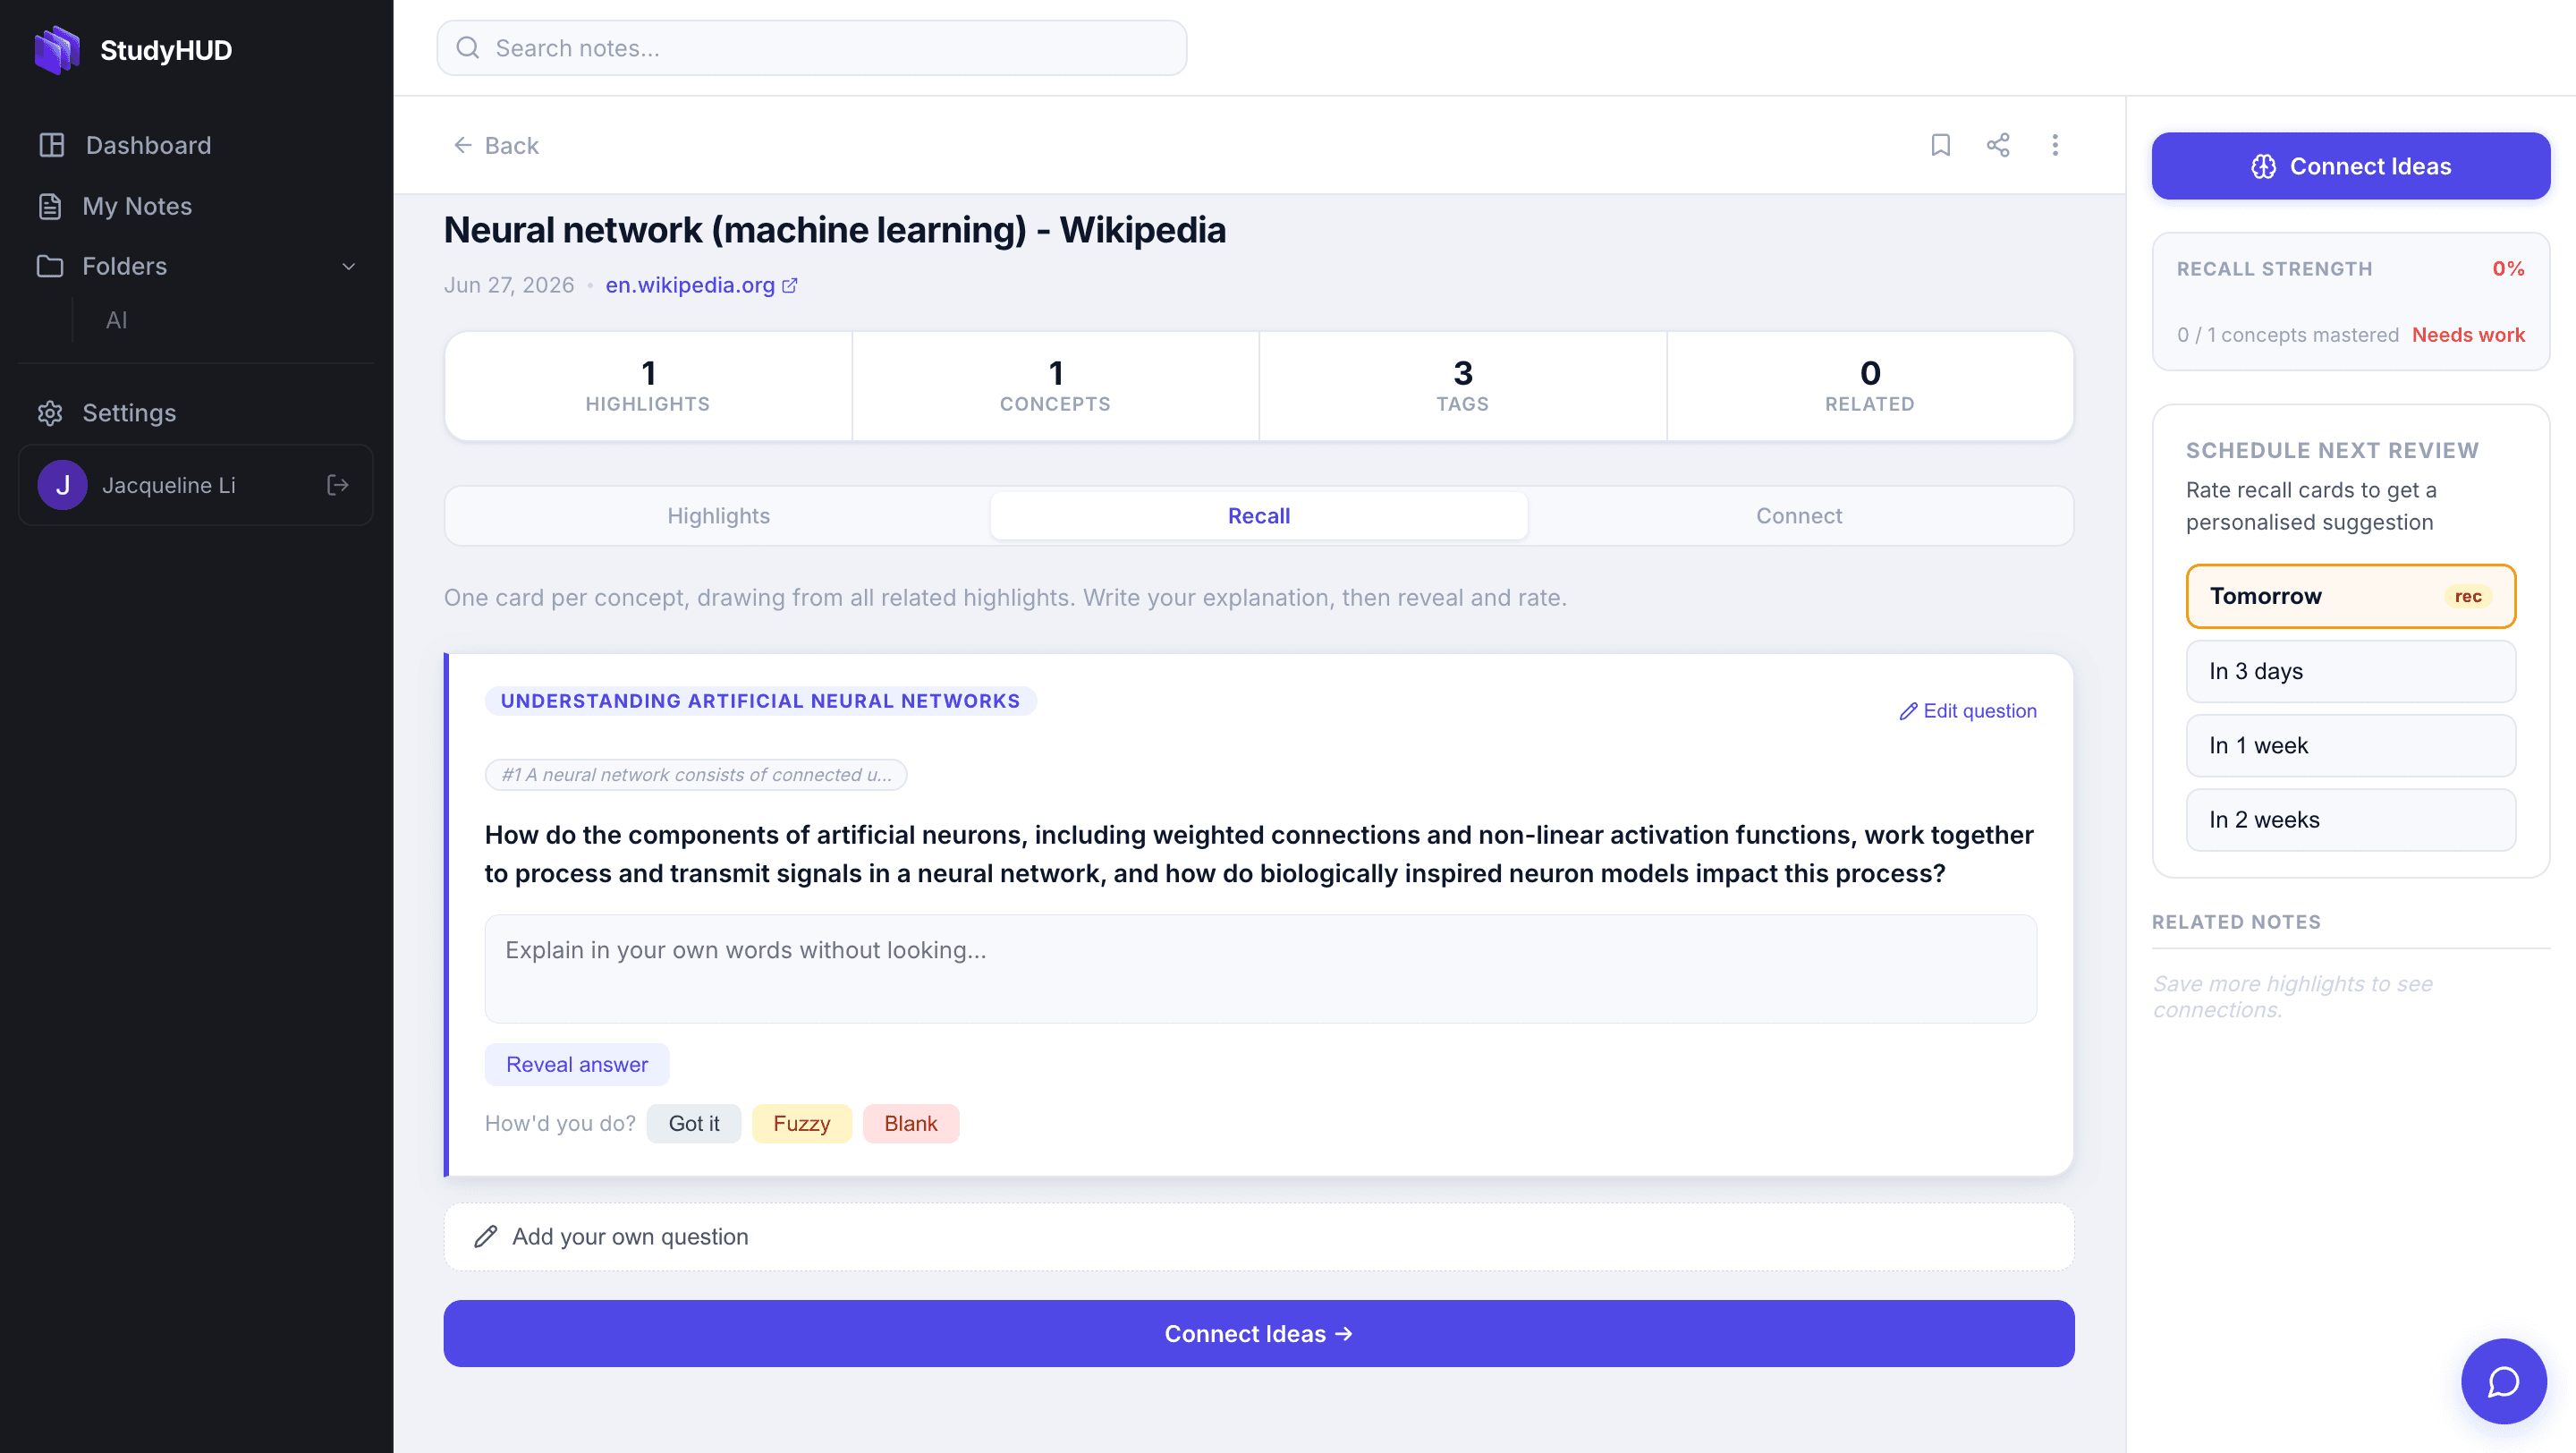Bookmark this note using the bookmark icon
The image size is (2576, 1453).
pyautogui.click(x=1940, y=145)
